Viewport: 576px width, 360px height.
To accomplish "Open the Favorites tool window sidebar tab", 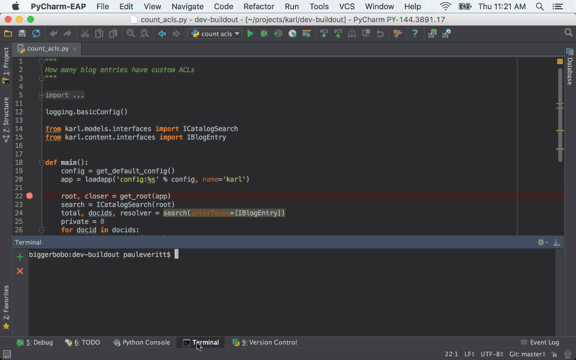I will click(x=6, y=307).
